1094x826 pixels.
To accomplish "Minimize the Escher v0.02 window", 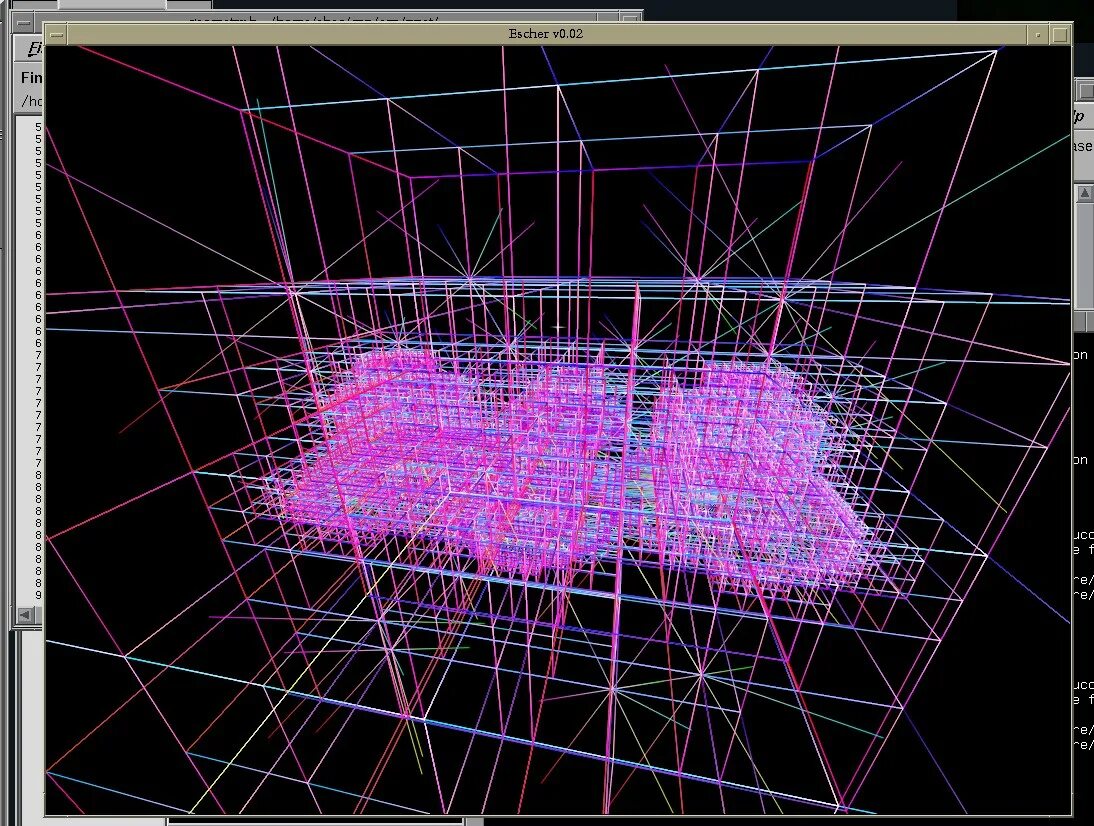I will (1038, 34).
